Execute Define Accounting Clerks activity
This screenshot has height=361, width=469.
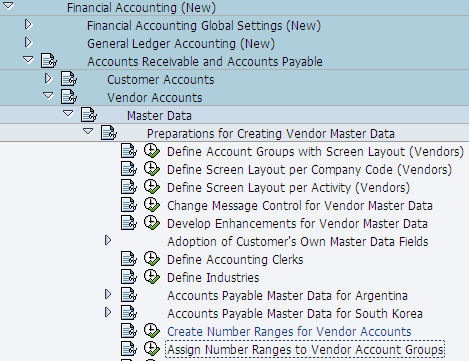152,259
